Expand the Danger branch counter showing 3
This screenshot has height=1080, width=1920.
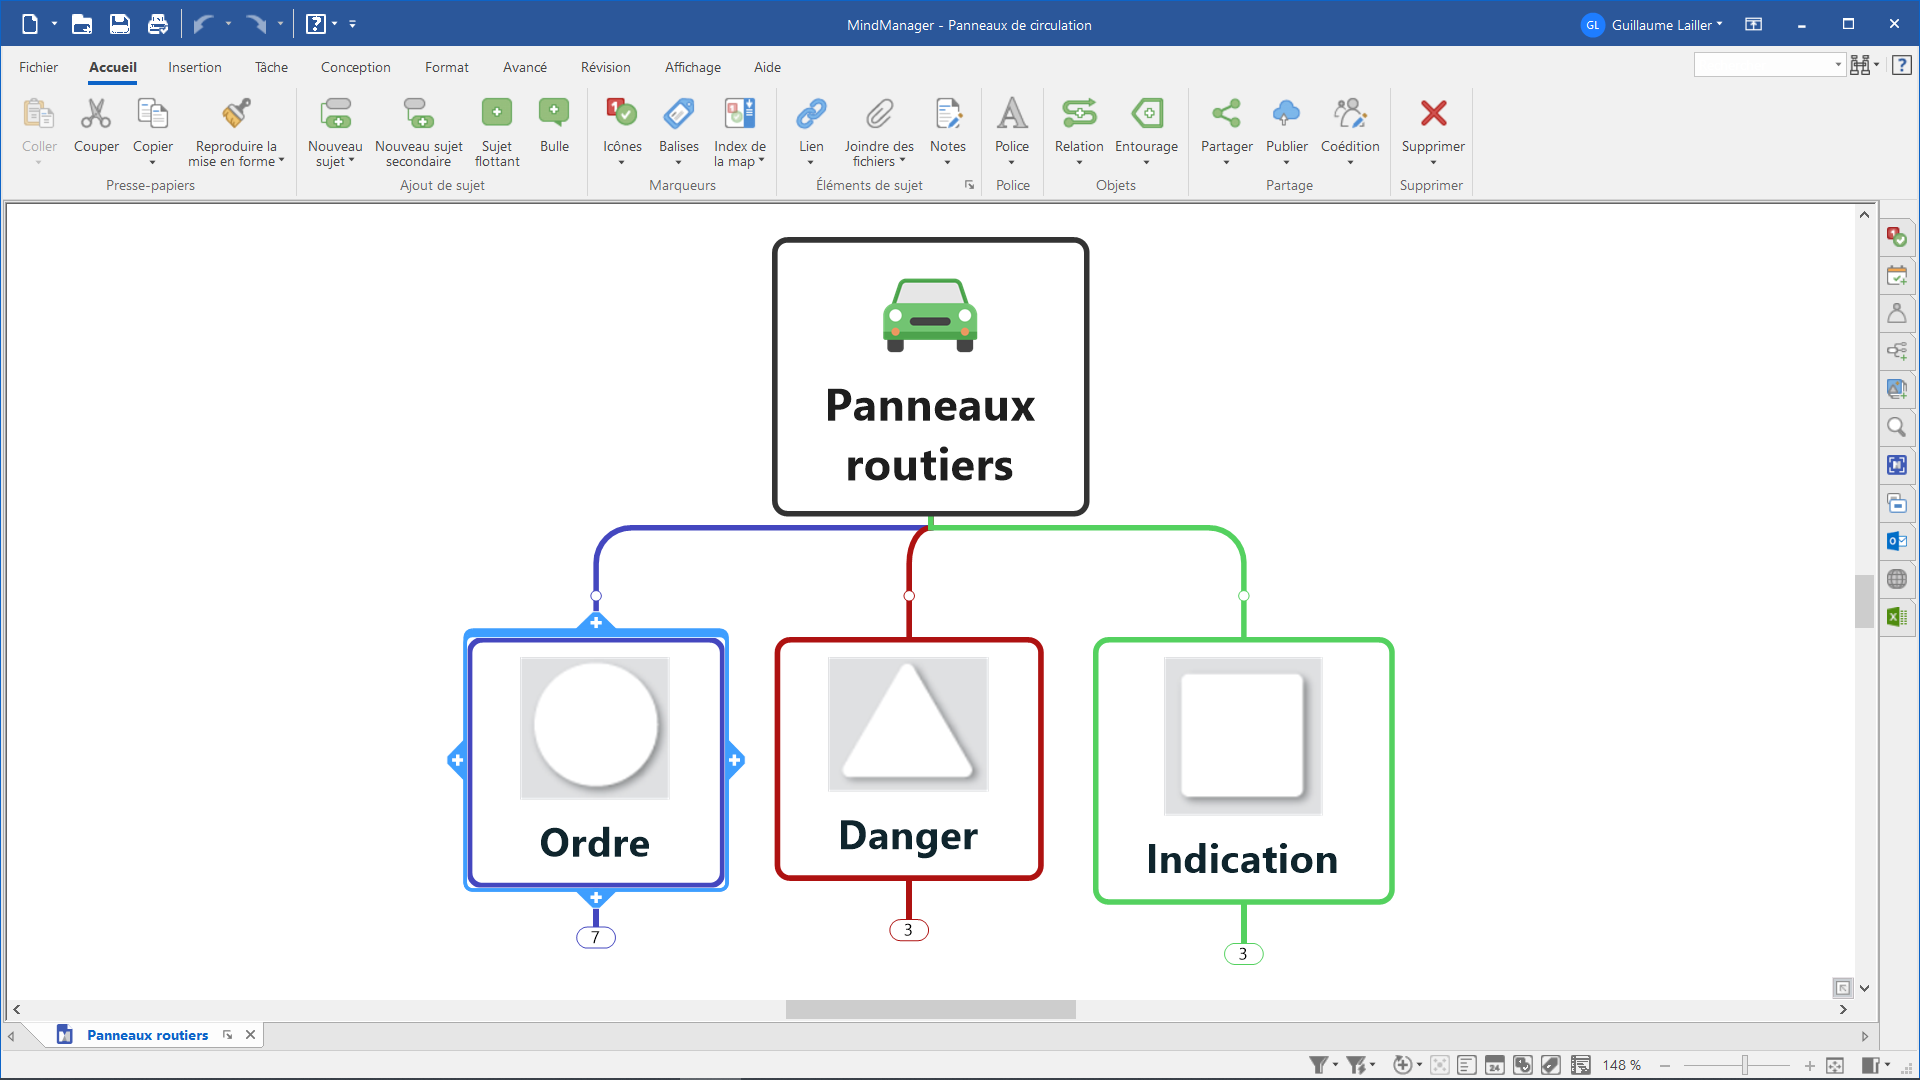[x=908, y=930]
